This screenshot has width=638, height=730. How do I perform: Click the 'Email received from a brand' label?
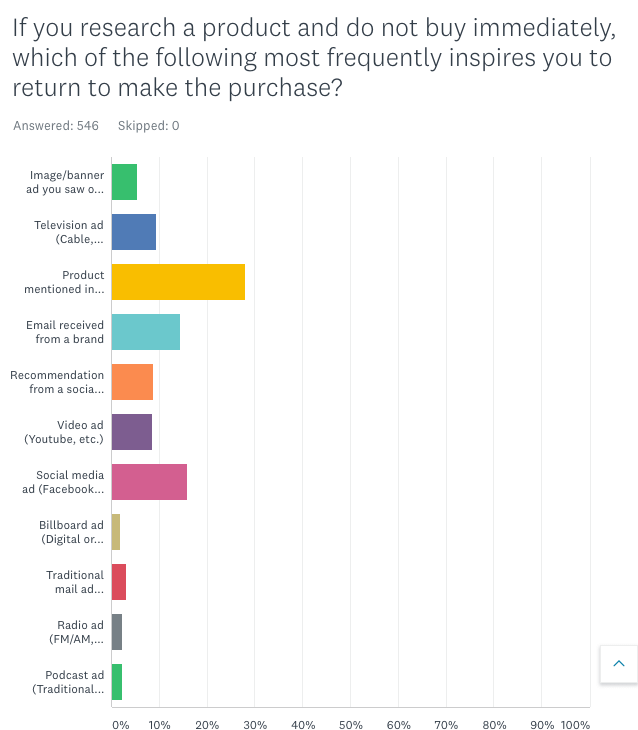[65, 332]
